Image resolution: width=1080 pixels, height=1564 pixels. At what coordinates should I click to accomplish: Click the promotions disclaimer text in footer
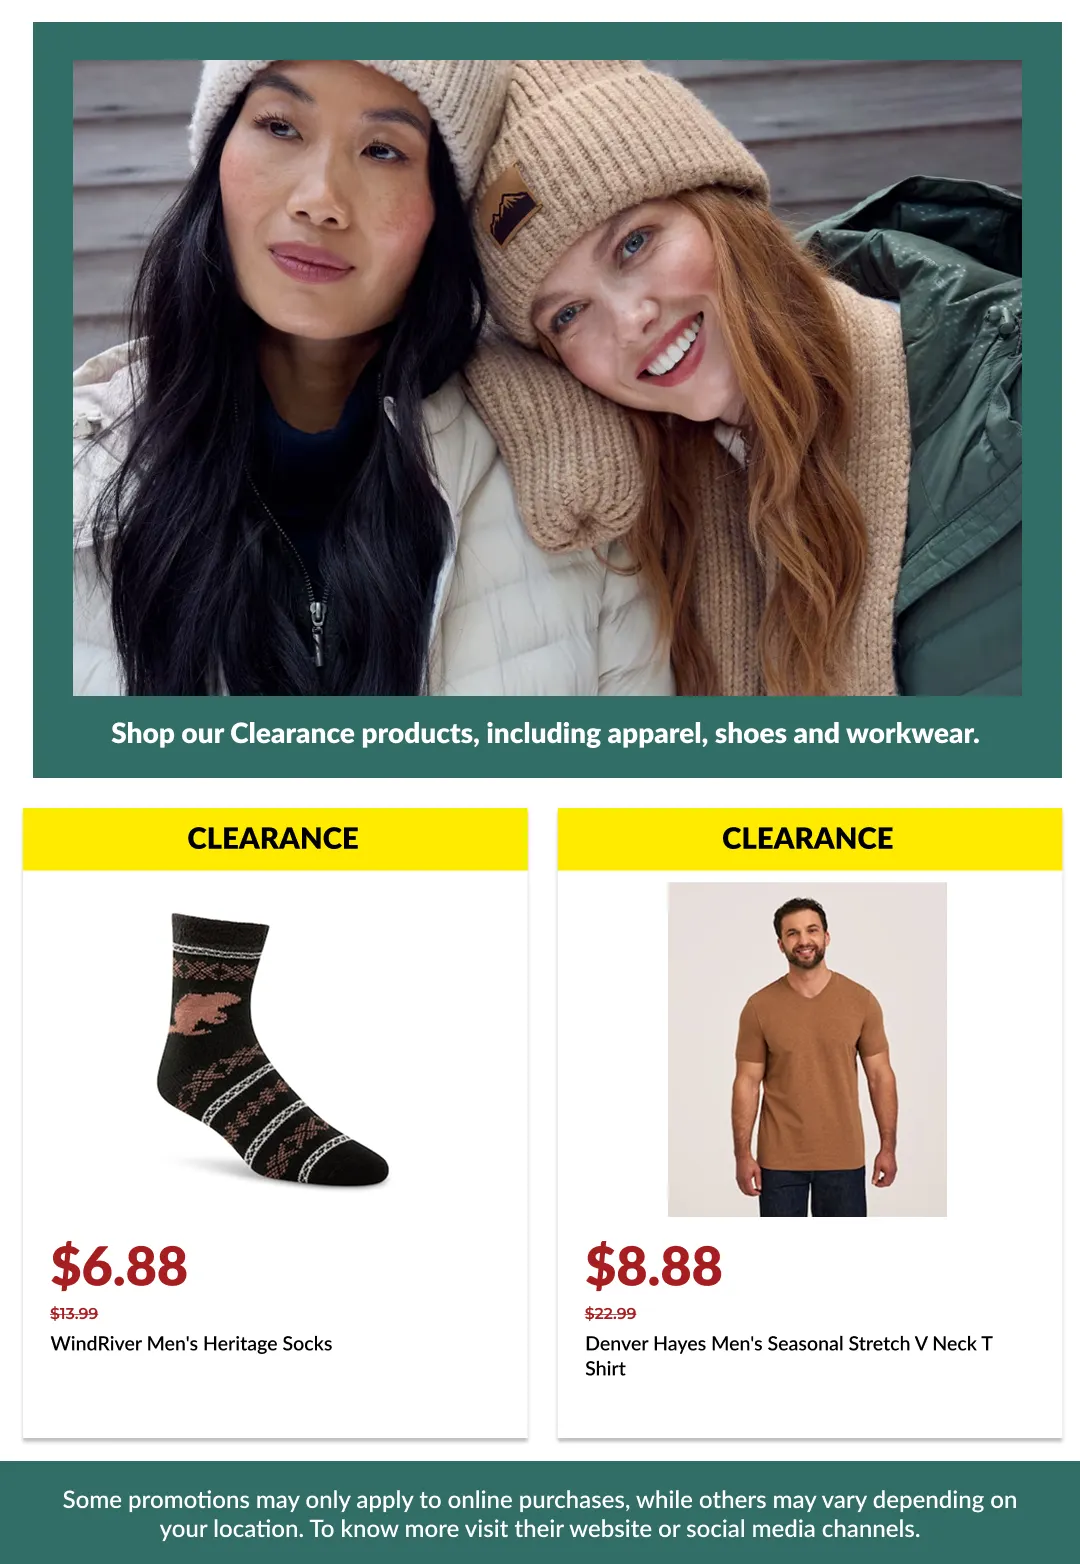point(540,1514)
